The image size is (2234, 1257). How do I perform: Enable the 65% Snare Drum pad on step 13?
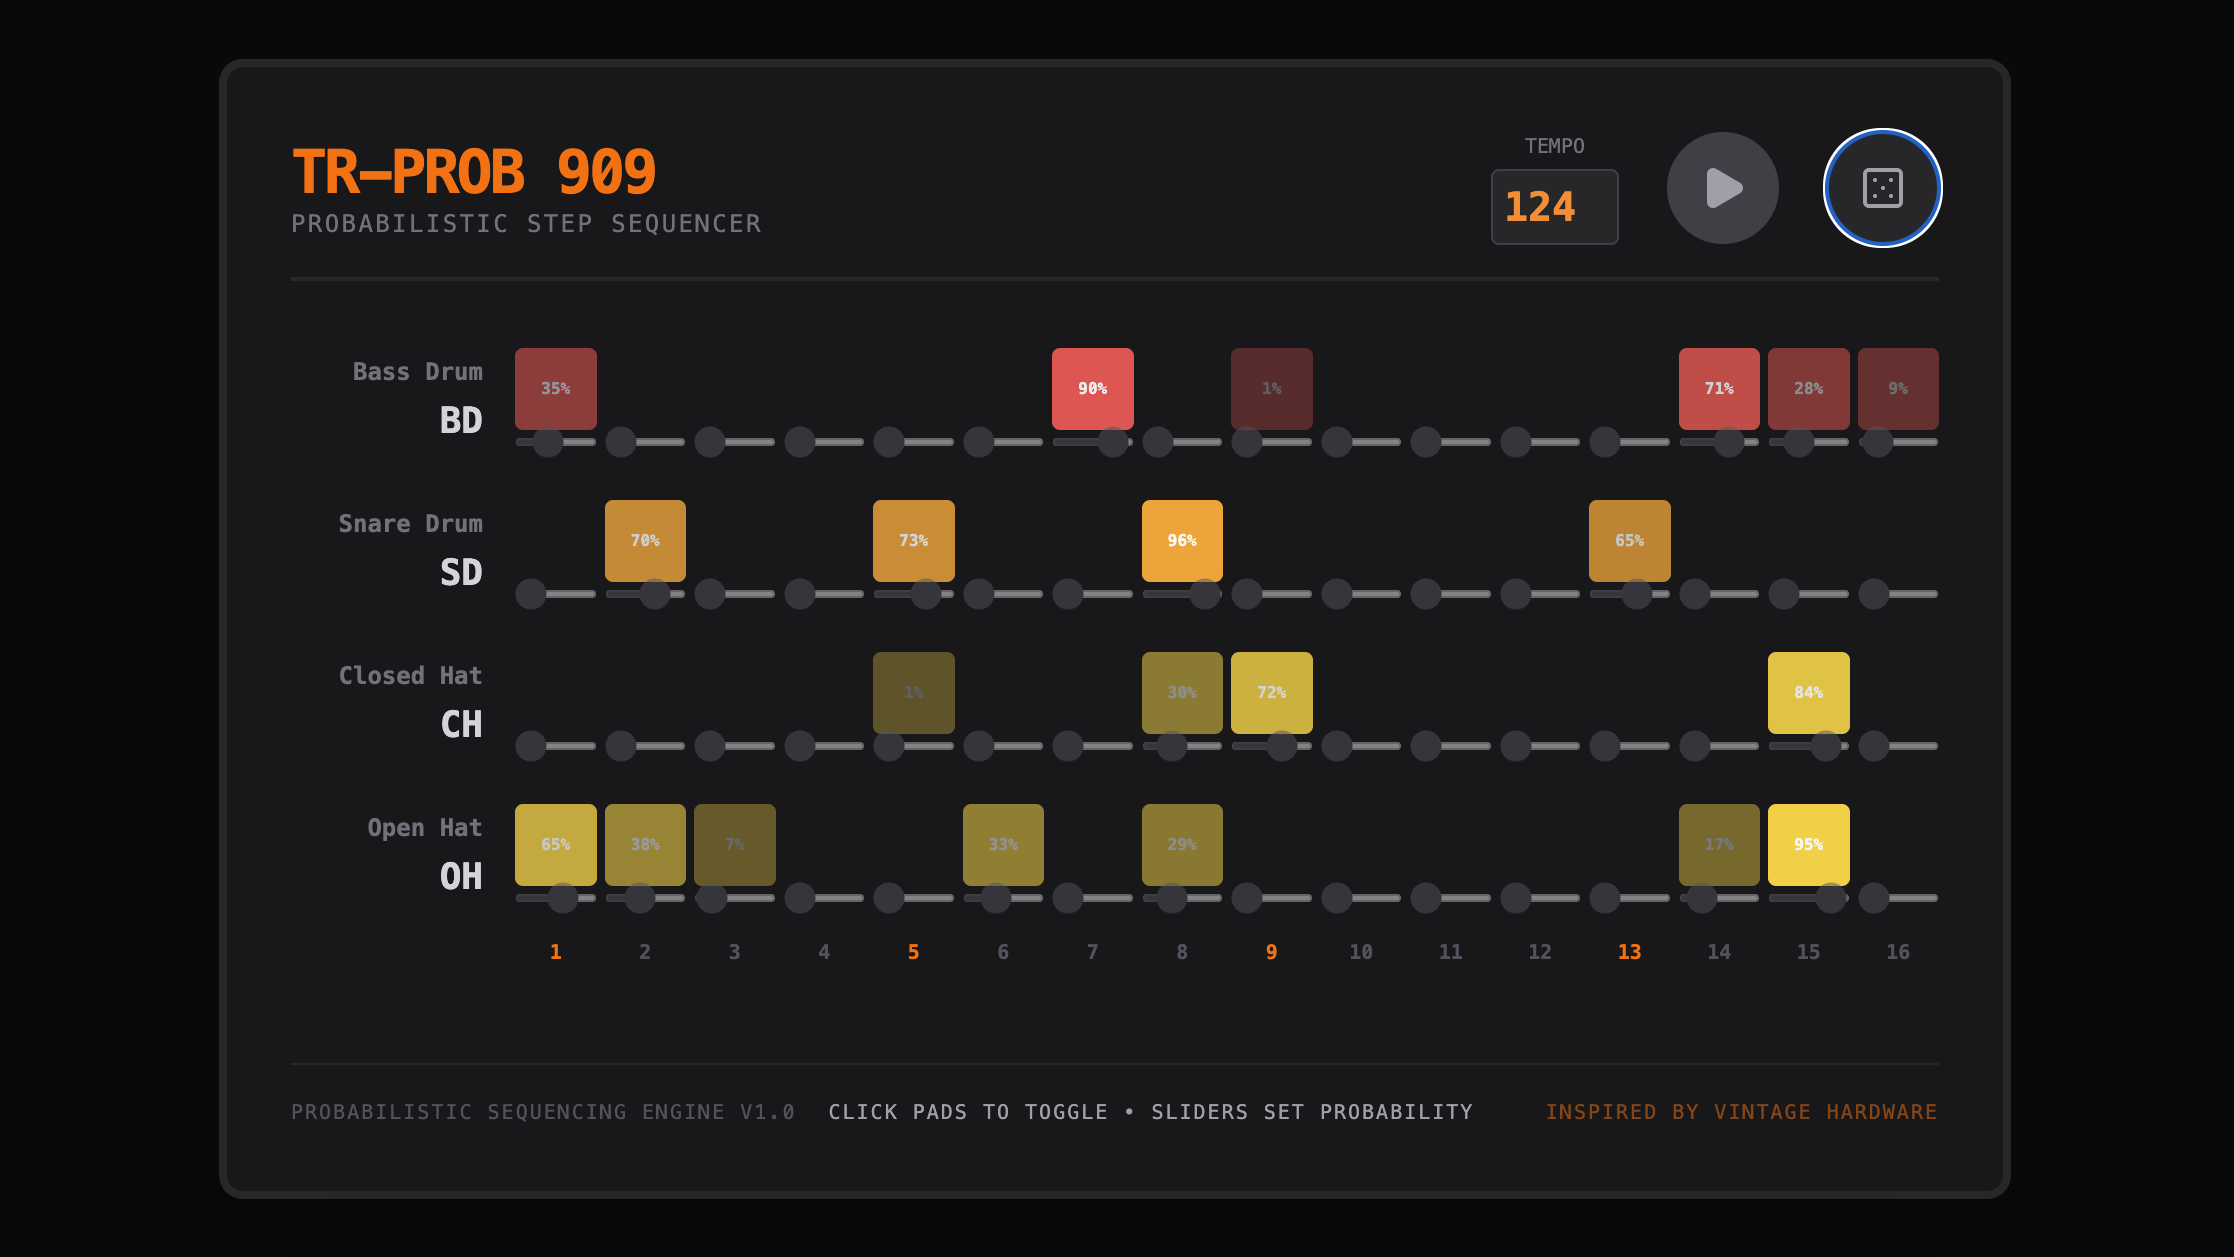pos(1629,540)
